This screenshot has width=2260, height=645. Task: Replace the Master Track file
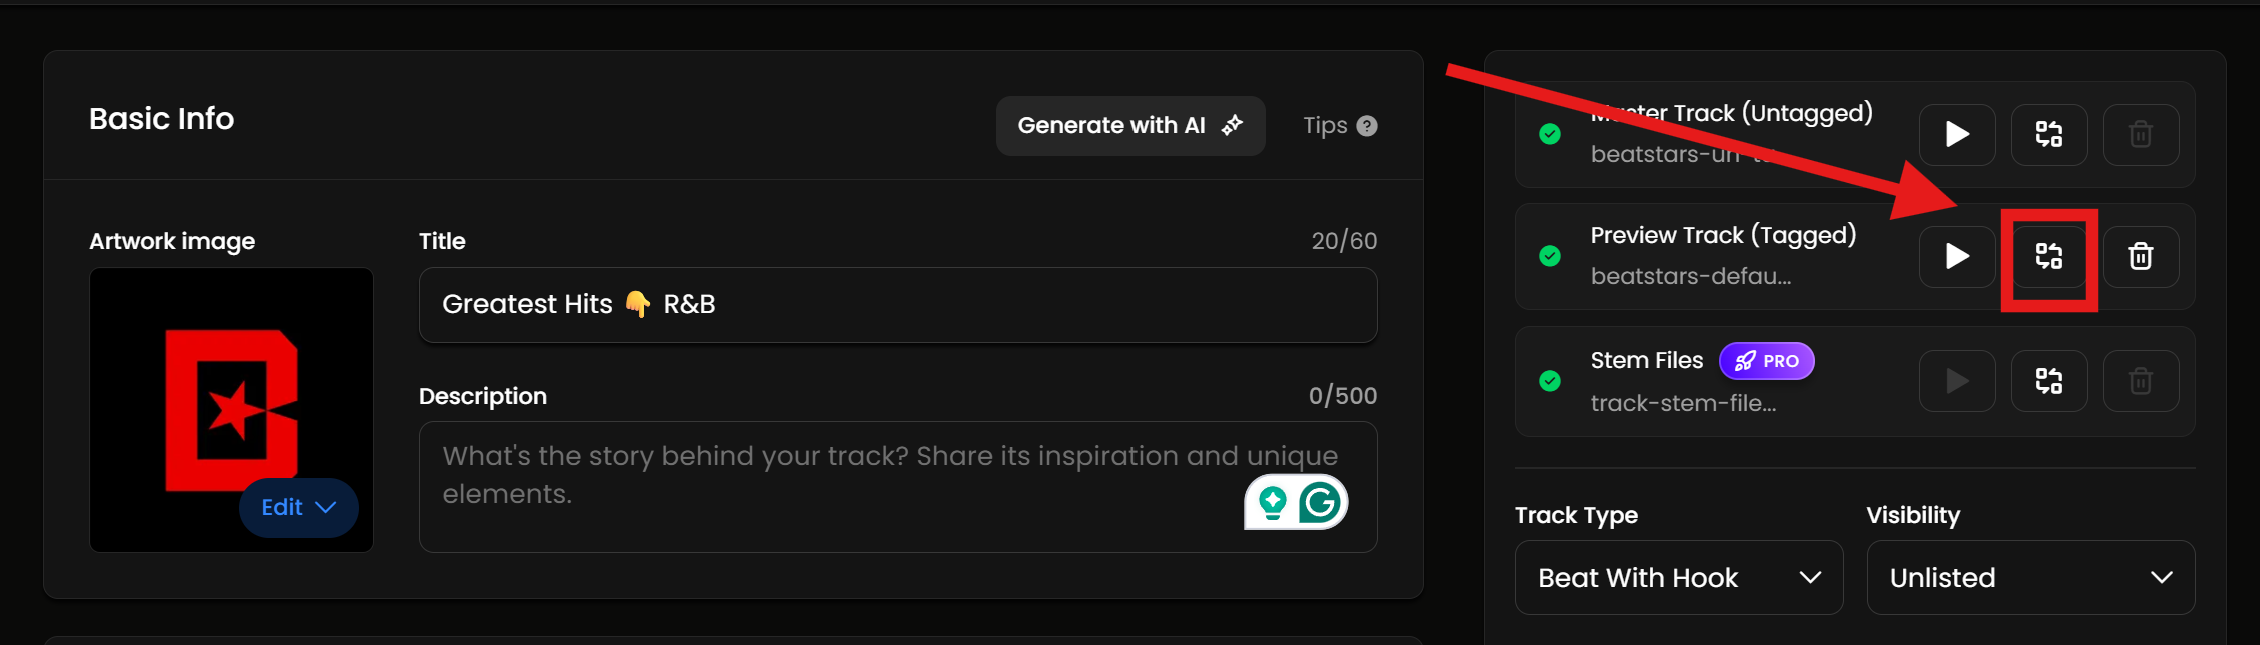tap(2049, 134)
